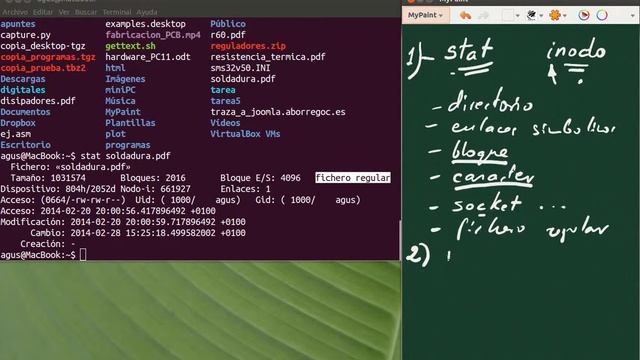Click 'hardware_PC11.odt' file name
640x360 pixels.
(148, 57)
